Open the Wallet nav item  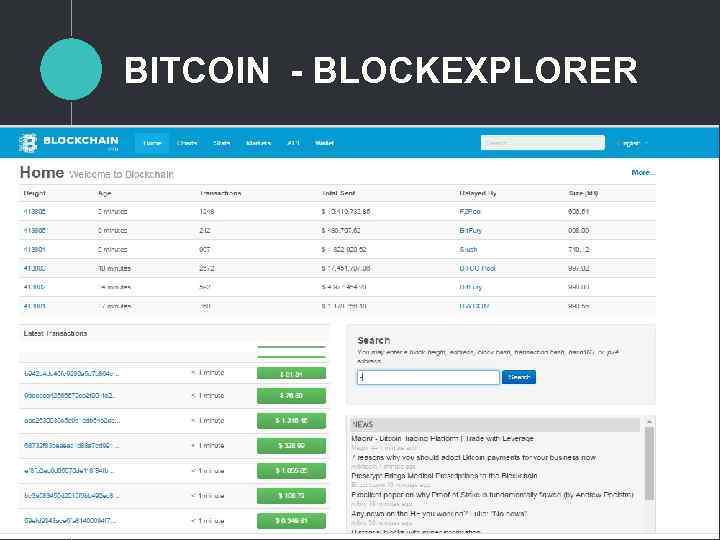(324, 143)
